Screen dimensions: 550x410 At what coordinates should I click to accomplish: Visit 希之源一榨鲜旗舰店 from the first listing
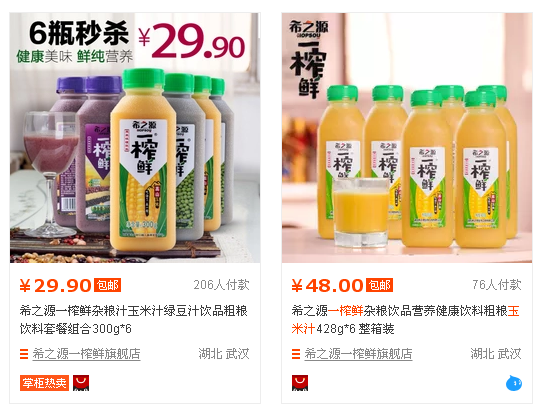87,354
